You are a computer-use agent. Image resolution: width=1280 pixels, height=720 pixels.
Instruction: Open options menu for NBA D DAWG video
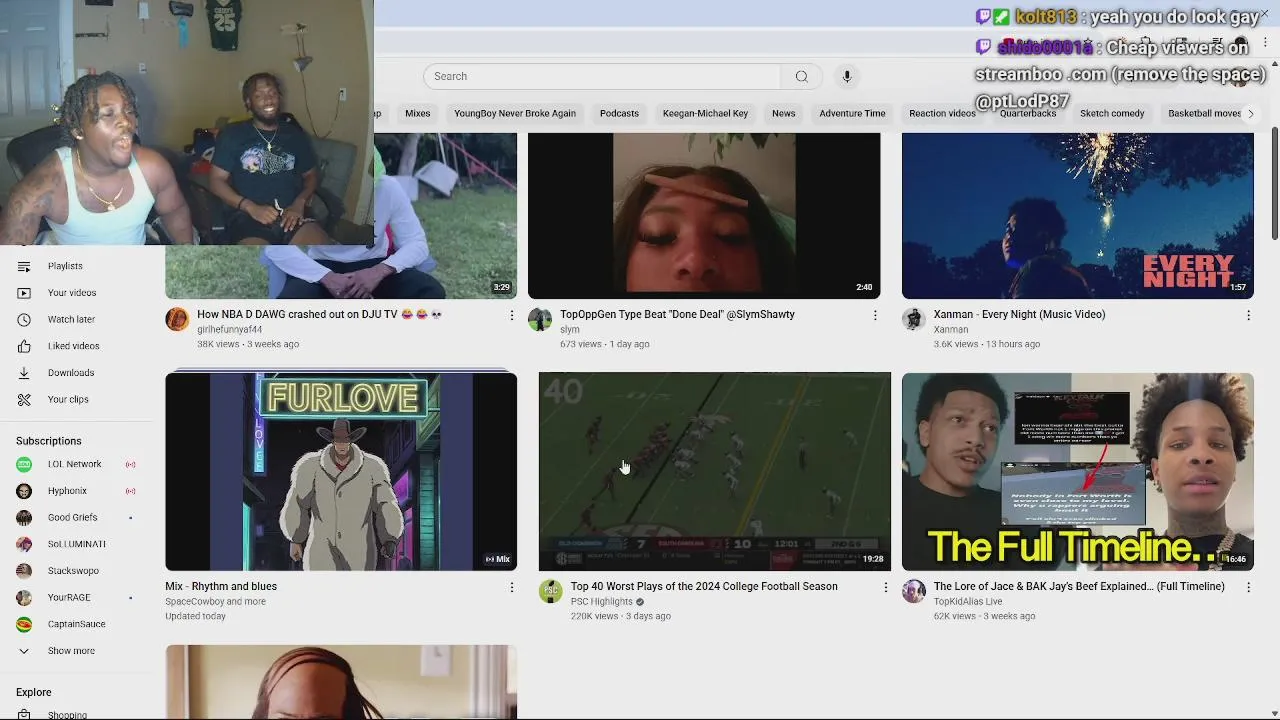511,315
